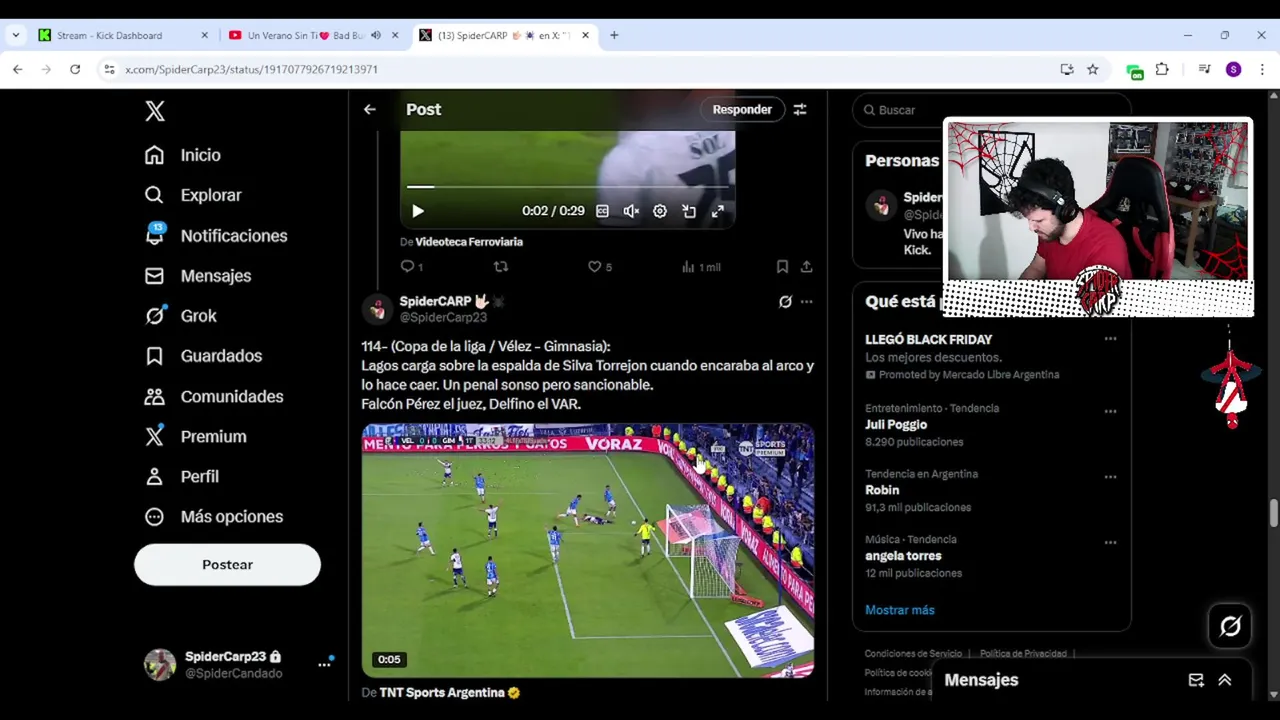Unmute the video player
This screenshot has height=720, width=1280.
[631, 211]
